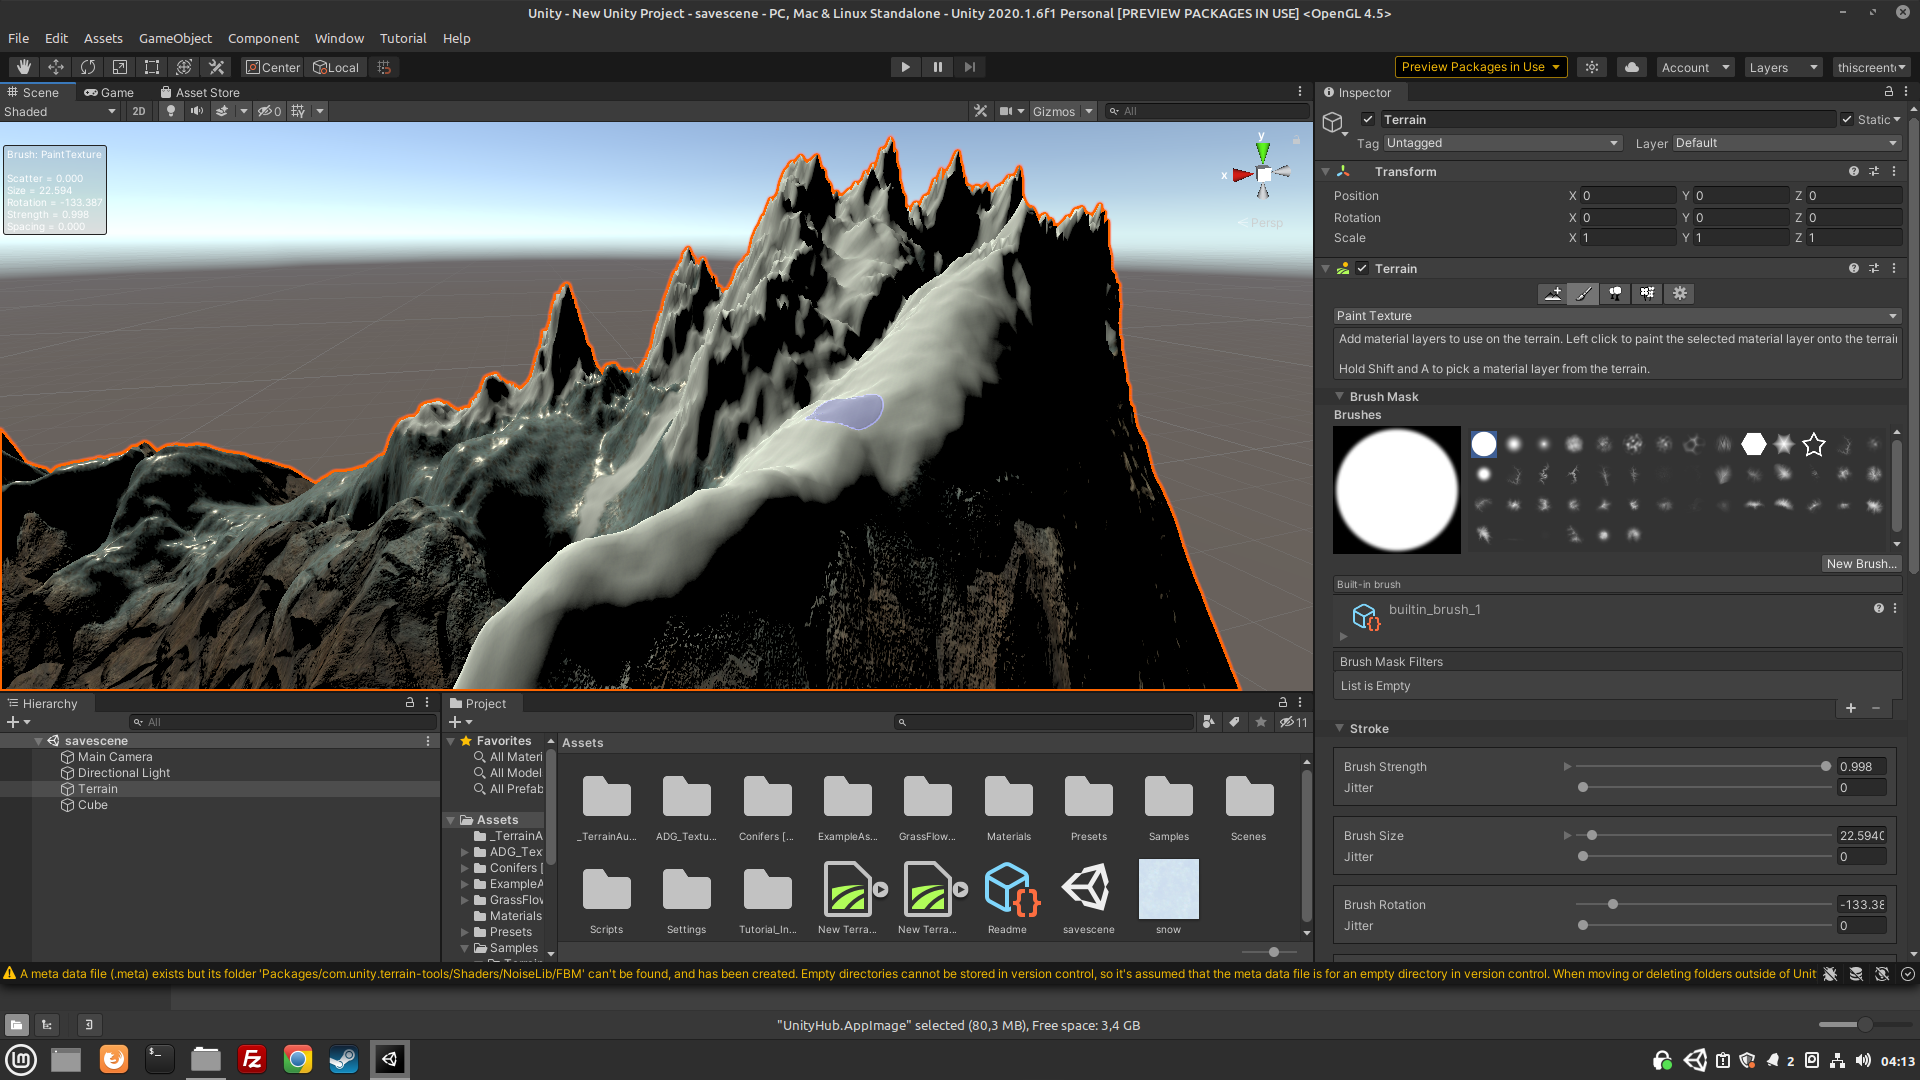Select Create Neighbor Terrains tool

[x=1553, y=293]
